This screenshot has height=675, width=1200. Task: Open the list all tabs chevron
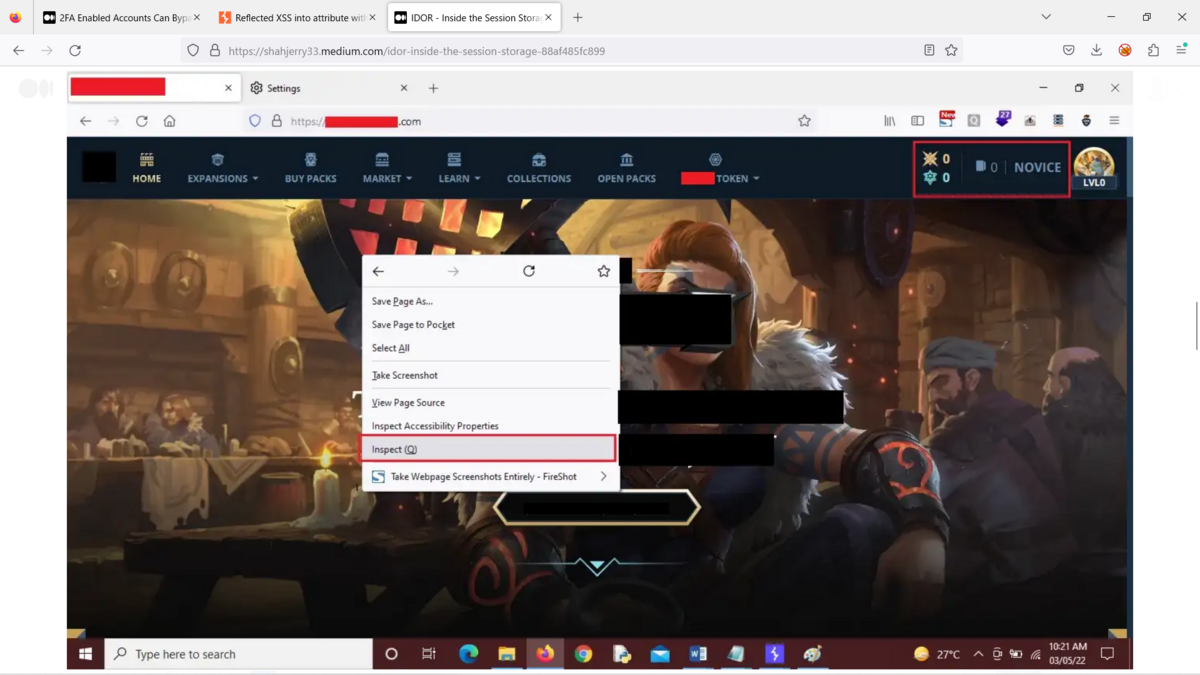point(1046,17)
